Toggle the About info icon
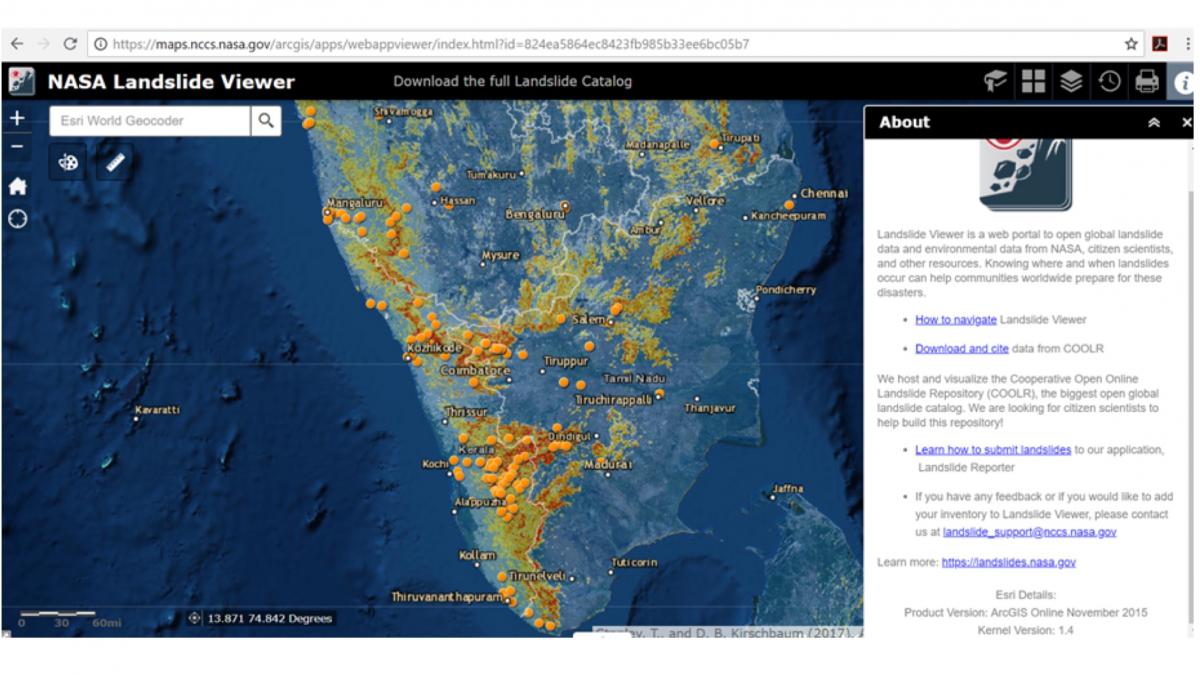The width and height of the screenshot is (1200, 675). click(x=1183, y=82)
